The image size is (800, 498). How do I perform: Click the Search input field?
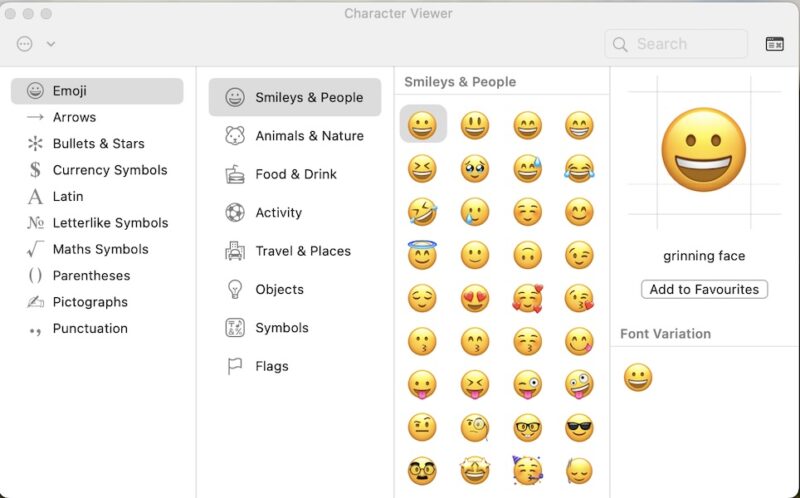pyautogui.click(x=687, y=44)
